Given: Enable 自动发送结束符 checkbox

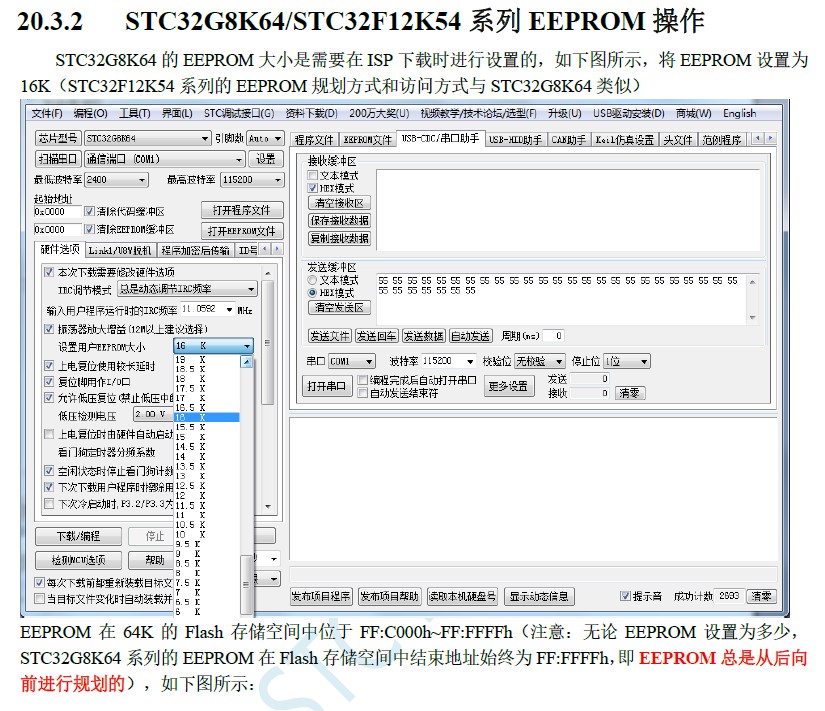Looking at the screenshot, I should 363,393.
